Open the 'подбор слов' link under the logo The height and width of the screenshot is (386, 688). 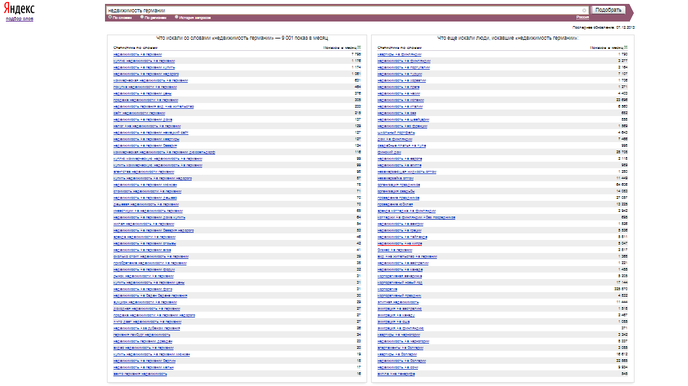pyautogui.click(x=19, y=19)
